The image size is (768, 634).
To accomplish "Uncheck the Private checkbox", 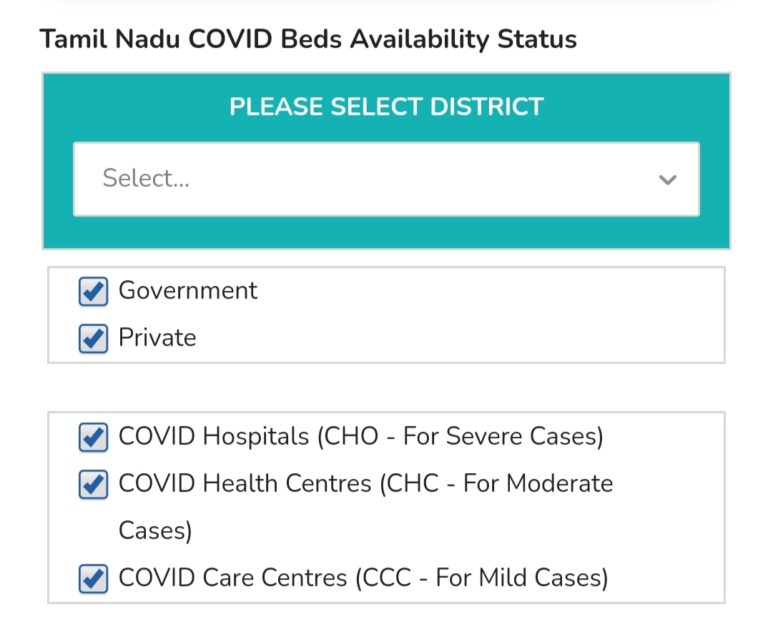I will pos(93,338).
